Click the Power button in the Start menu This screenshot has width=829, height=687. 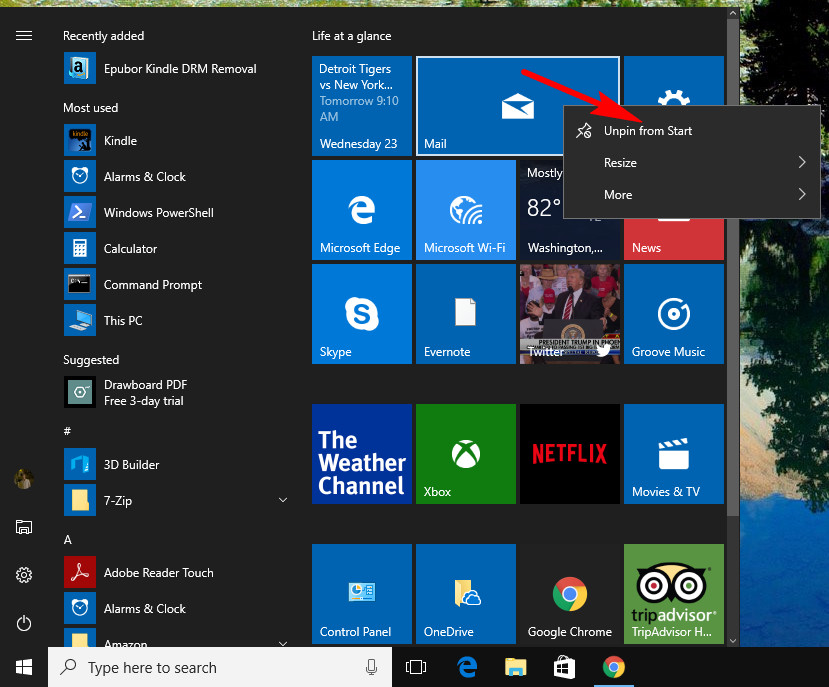(x=24, y=623)
